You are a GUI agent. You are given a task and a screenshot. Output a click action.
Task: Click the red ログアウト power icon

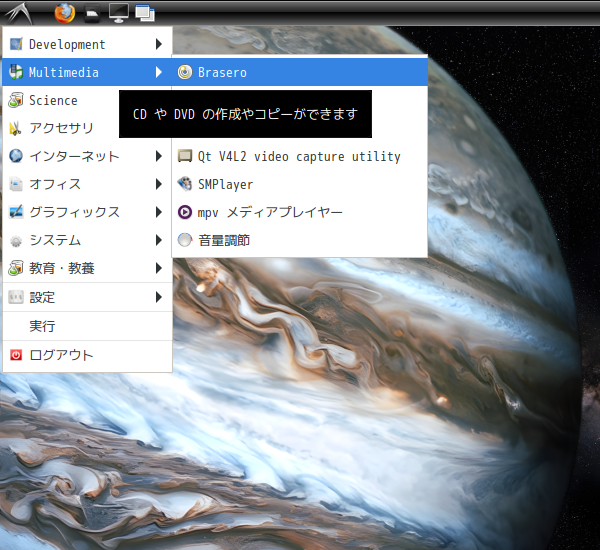click(x=16, y=355)
